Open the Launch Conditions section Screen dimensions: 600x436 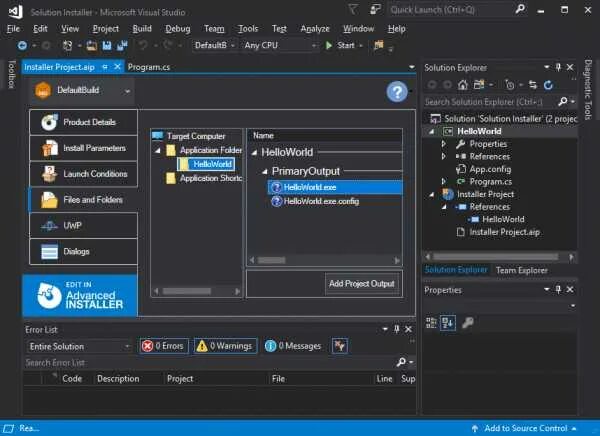click(83, 174)
